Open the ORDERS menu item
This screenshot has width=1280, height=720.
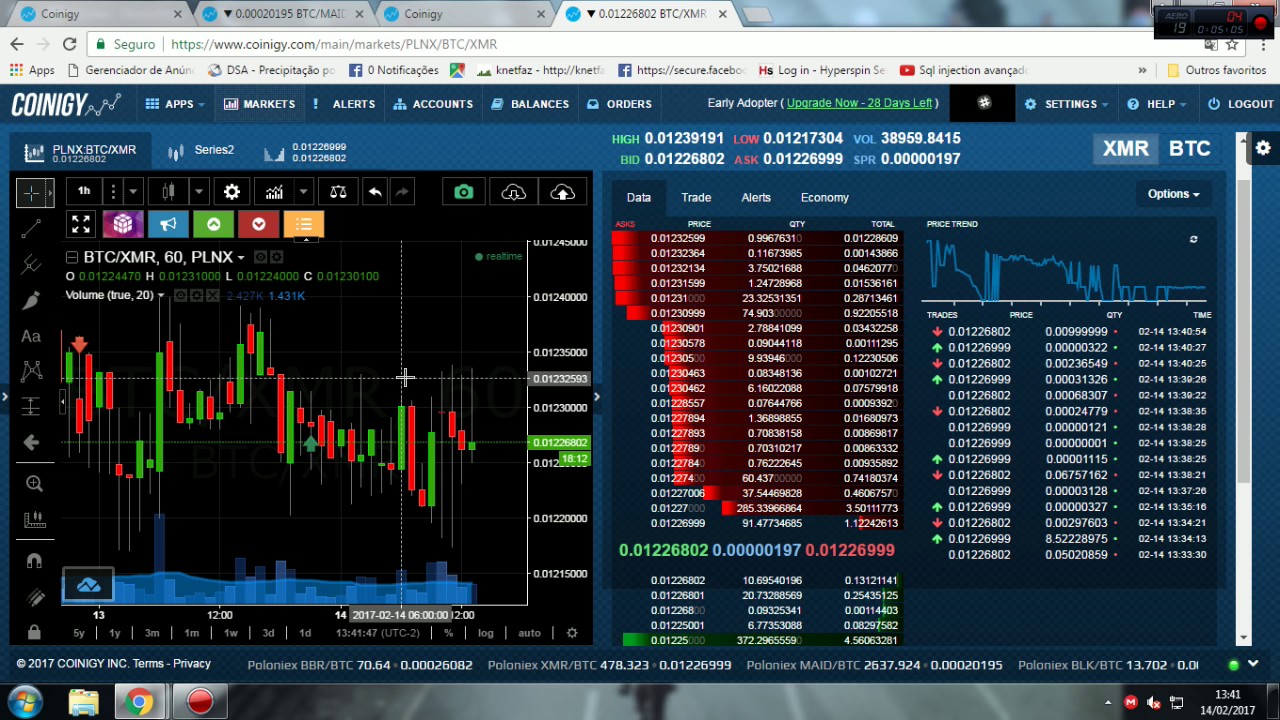click(619, 104)
